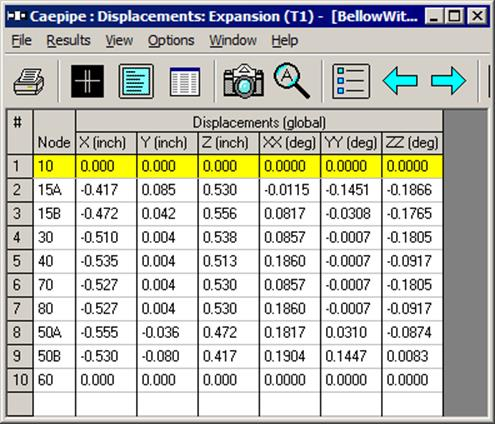495x424 pixels.
Task: Click the camera snapshot icon
Action: coord(244,81)
